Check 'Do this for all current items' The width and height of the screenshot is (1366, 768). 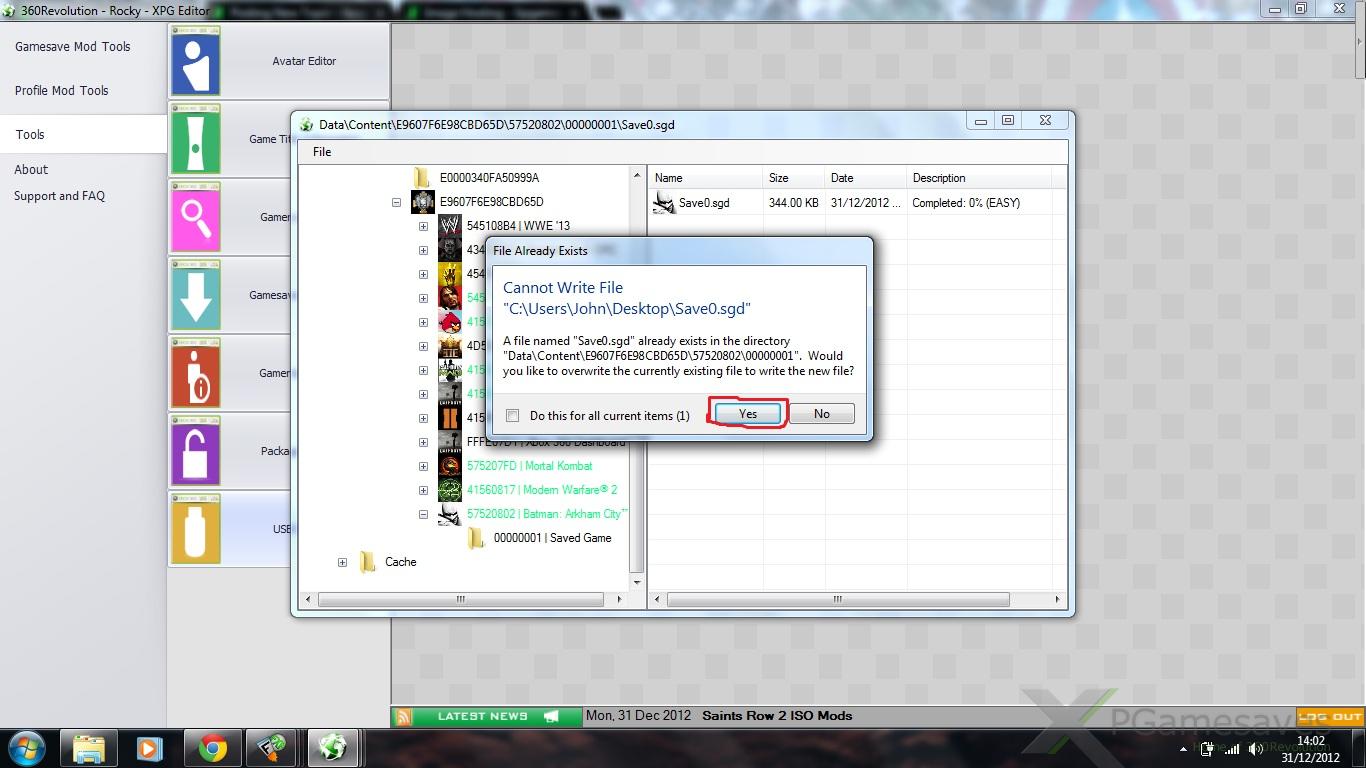coord(513,415)
